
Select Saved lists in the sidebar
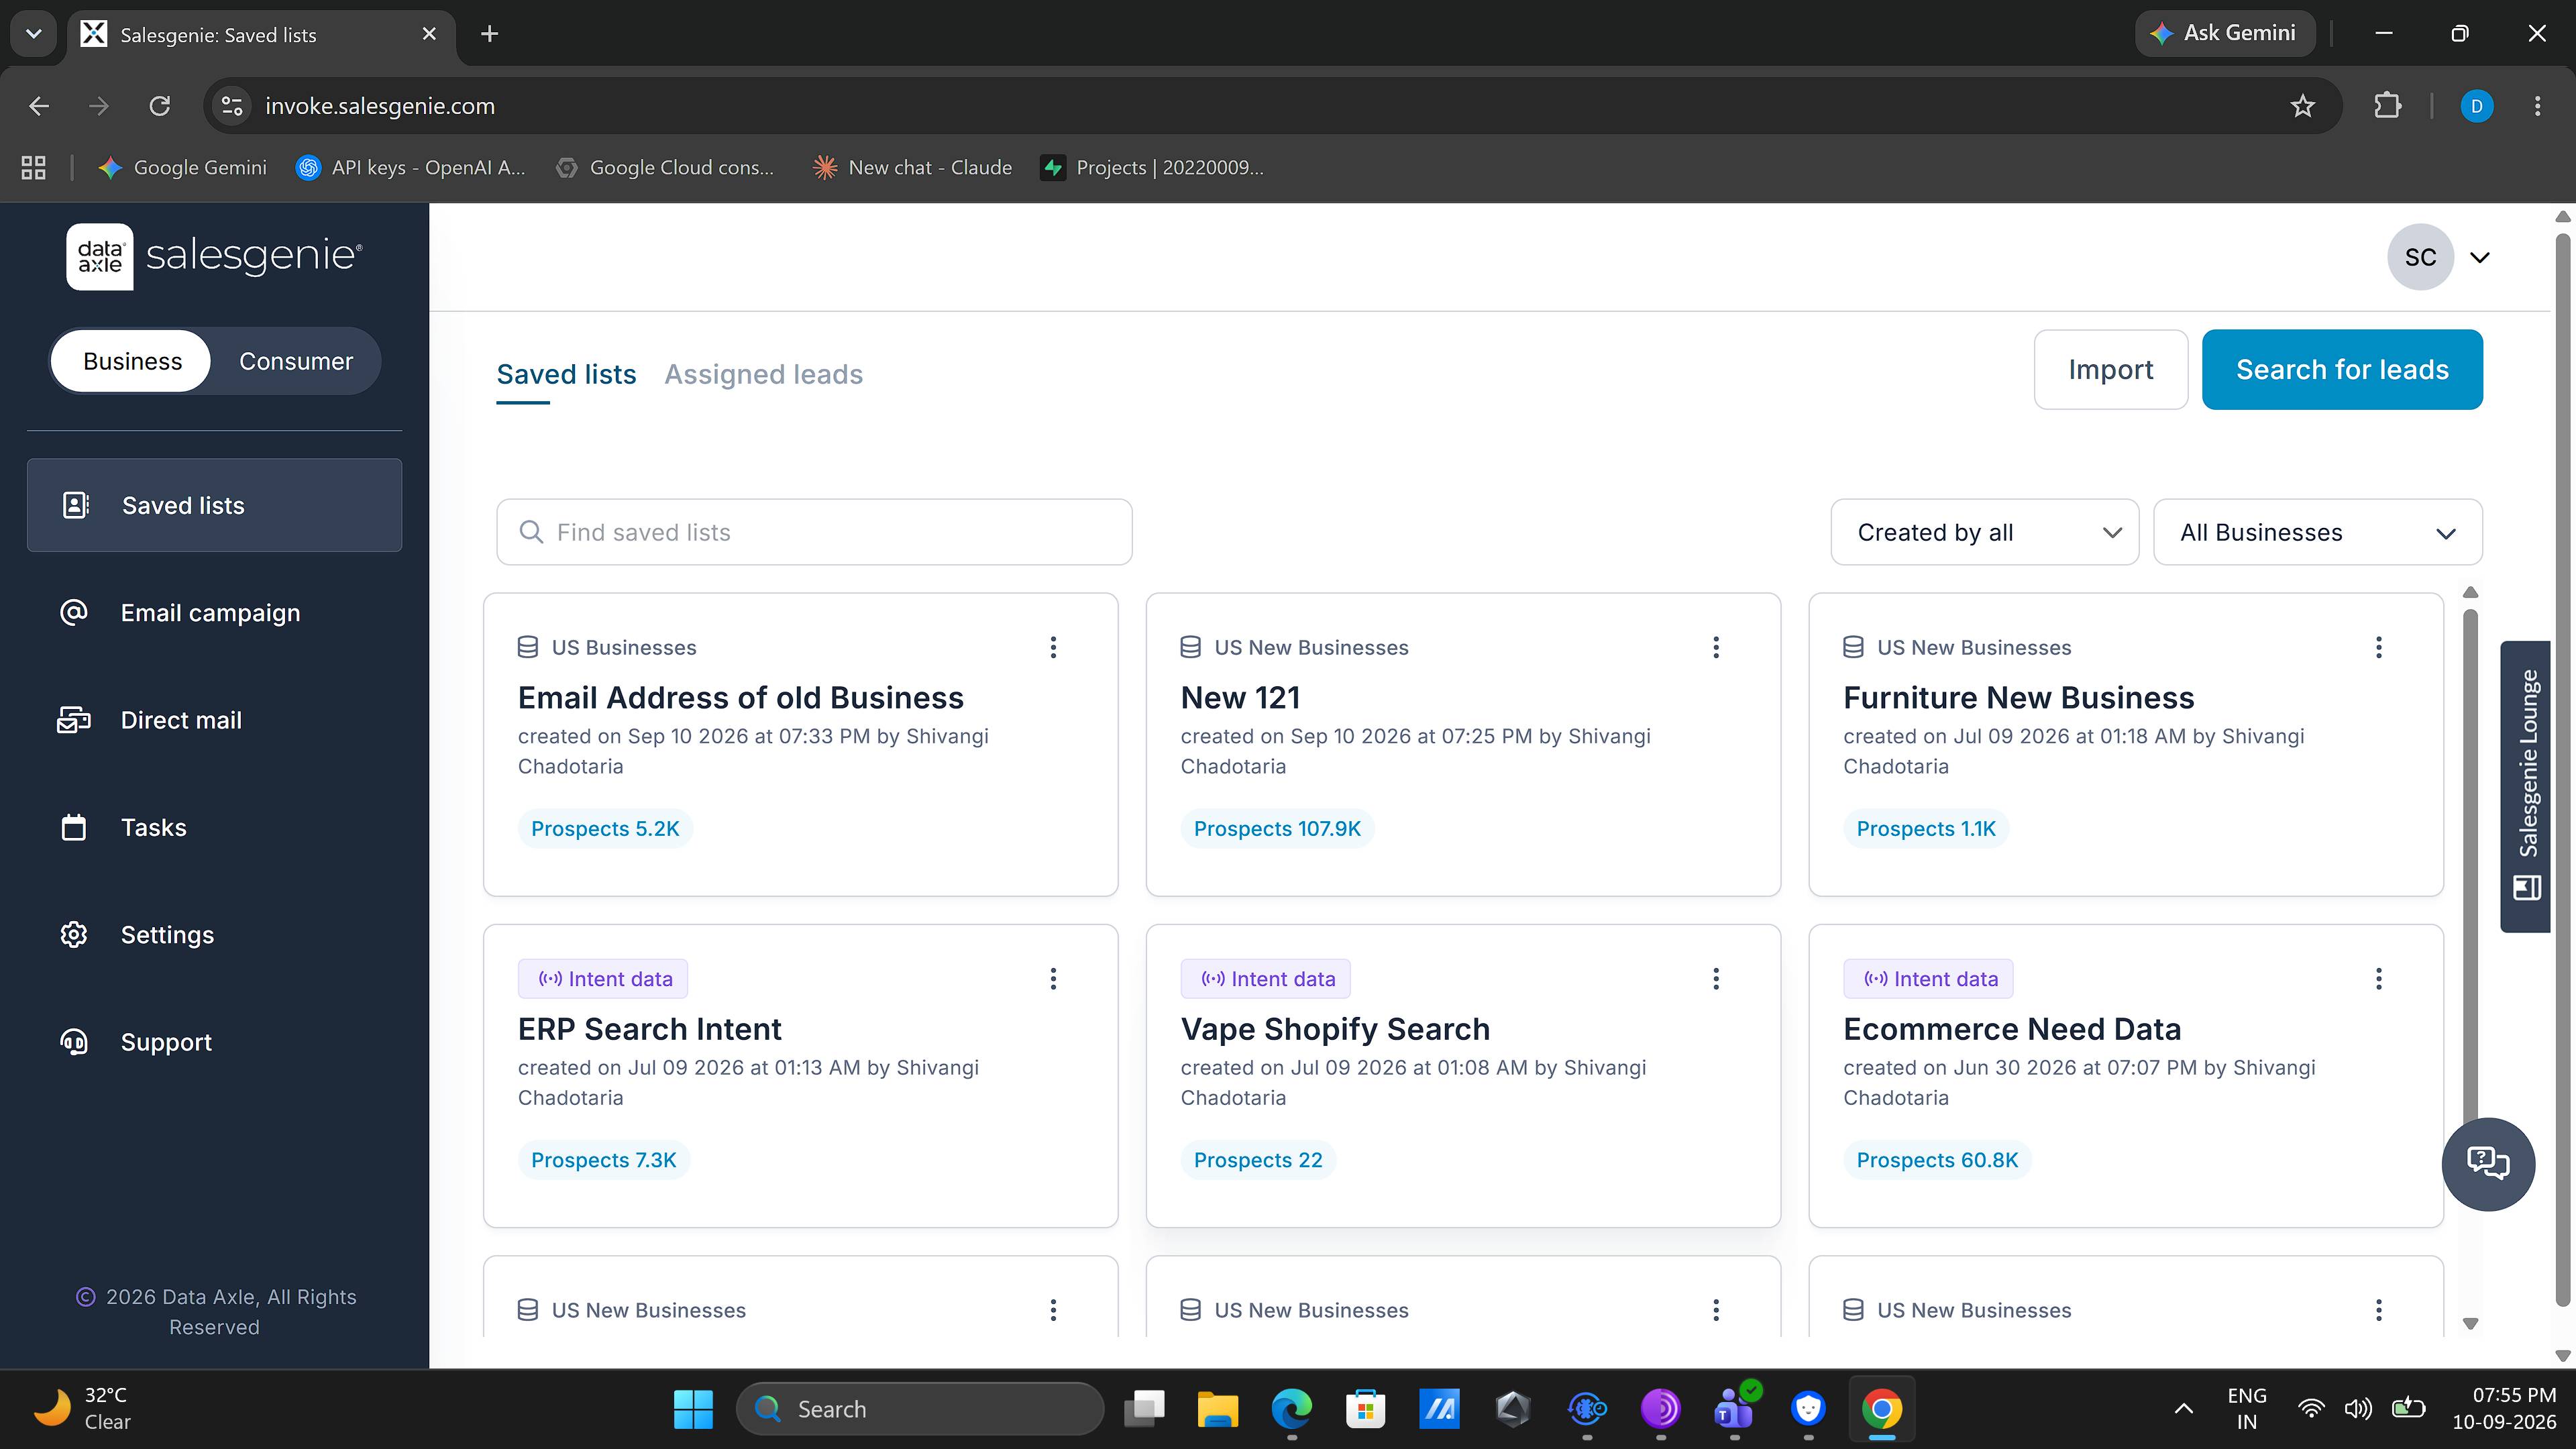point(214,505)
